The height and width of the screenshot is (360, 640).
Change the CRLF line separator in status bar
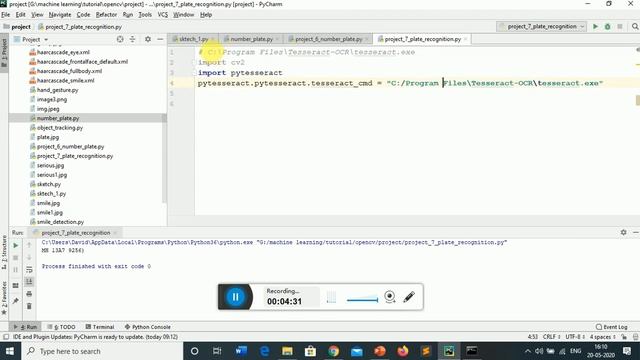click(x=552, y=337)
